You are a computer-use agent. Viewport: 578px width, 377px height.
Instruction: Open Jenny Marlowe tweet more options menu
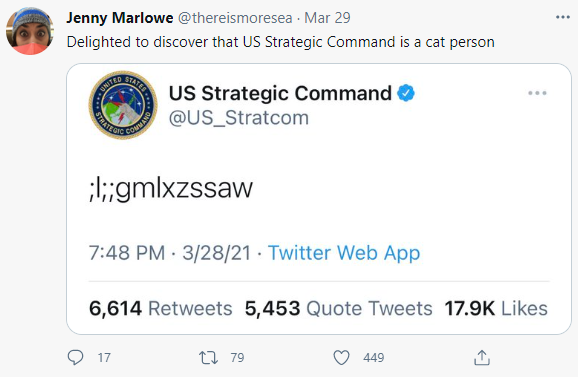pos(563,17)
